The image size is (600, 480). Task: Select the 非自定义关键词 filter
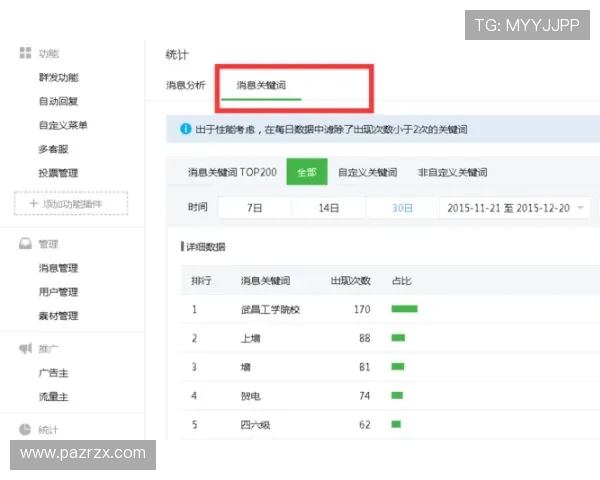453,172
